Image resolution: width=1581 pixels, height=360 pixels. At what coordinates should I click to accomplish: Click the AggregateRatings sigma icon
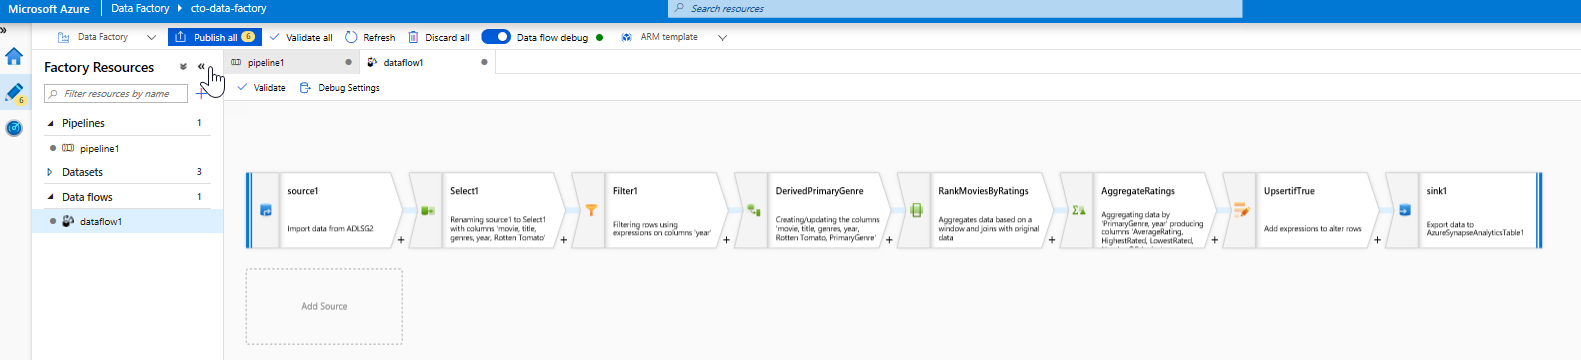pyautogui.click(x=1079, y=210)
